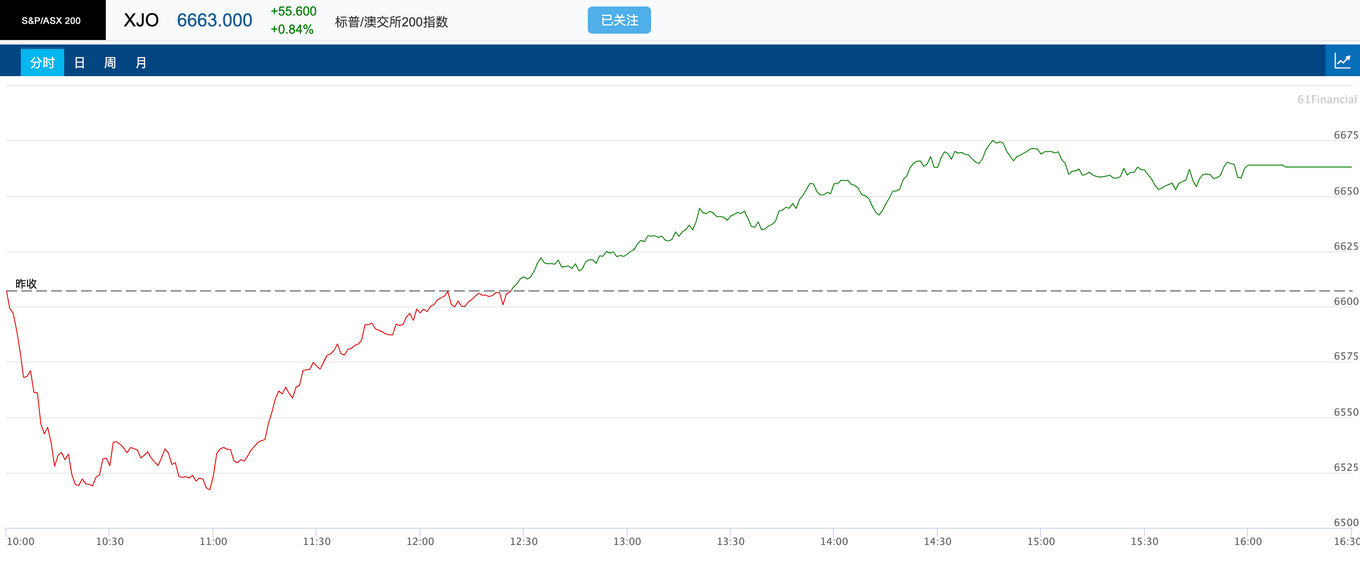Click the index price 6663.000
This screenshot has height=561, width=1360.
[x=214, y=20]
